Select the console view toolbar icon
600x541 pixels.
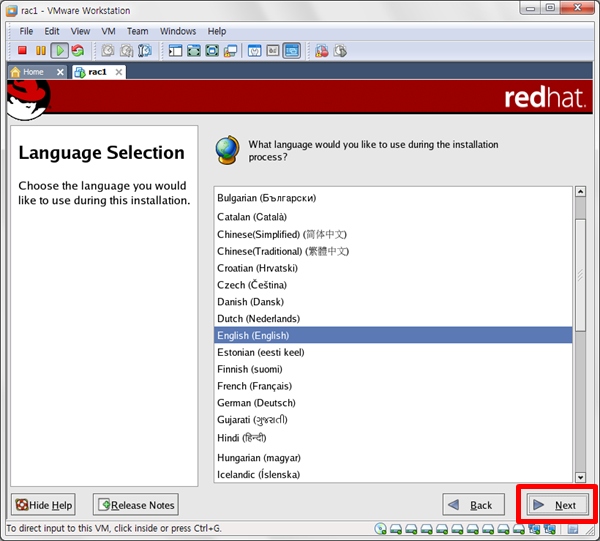[x=292, y=51]
